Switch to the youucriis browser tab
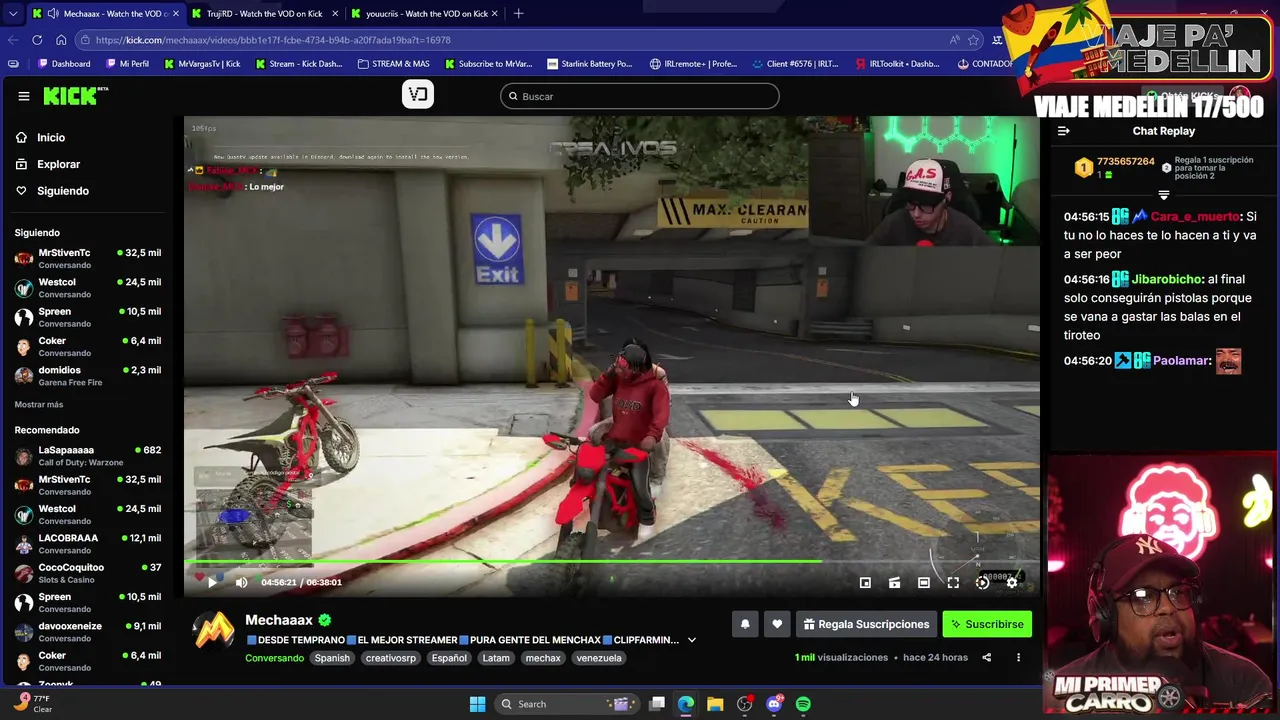Image resolution: width=1280 pixels, height=720 pixels. tap(427, 14)
